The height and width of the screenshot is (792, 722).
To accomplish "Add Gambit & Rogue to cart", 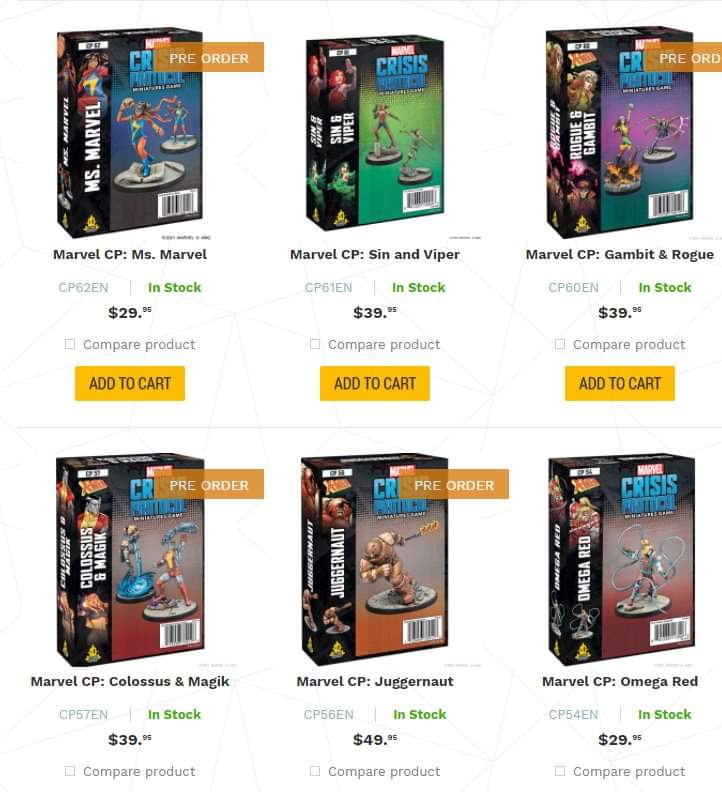I will (x=620, y=383).
